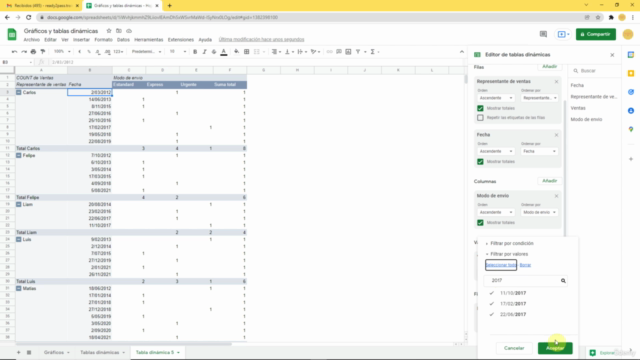This screenshot has height=360, width=640.
Task: Collapse the Liam group in pivot table
Action: tap(19, 204)
